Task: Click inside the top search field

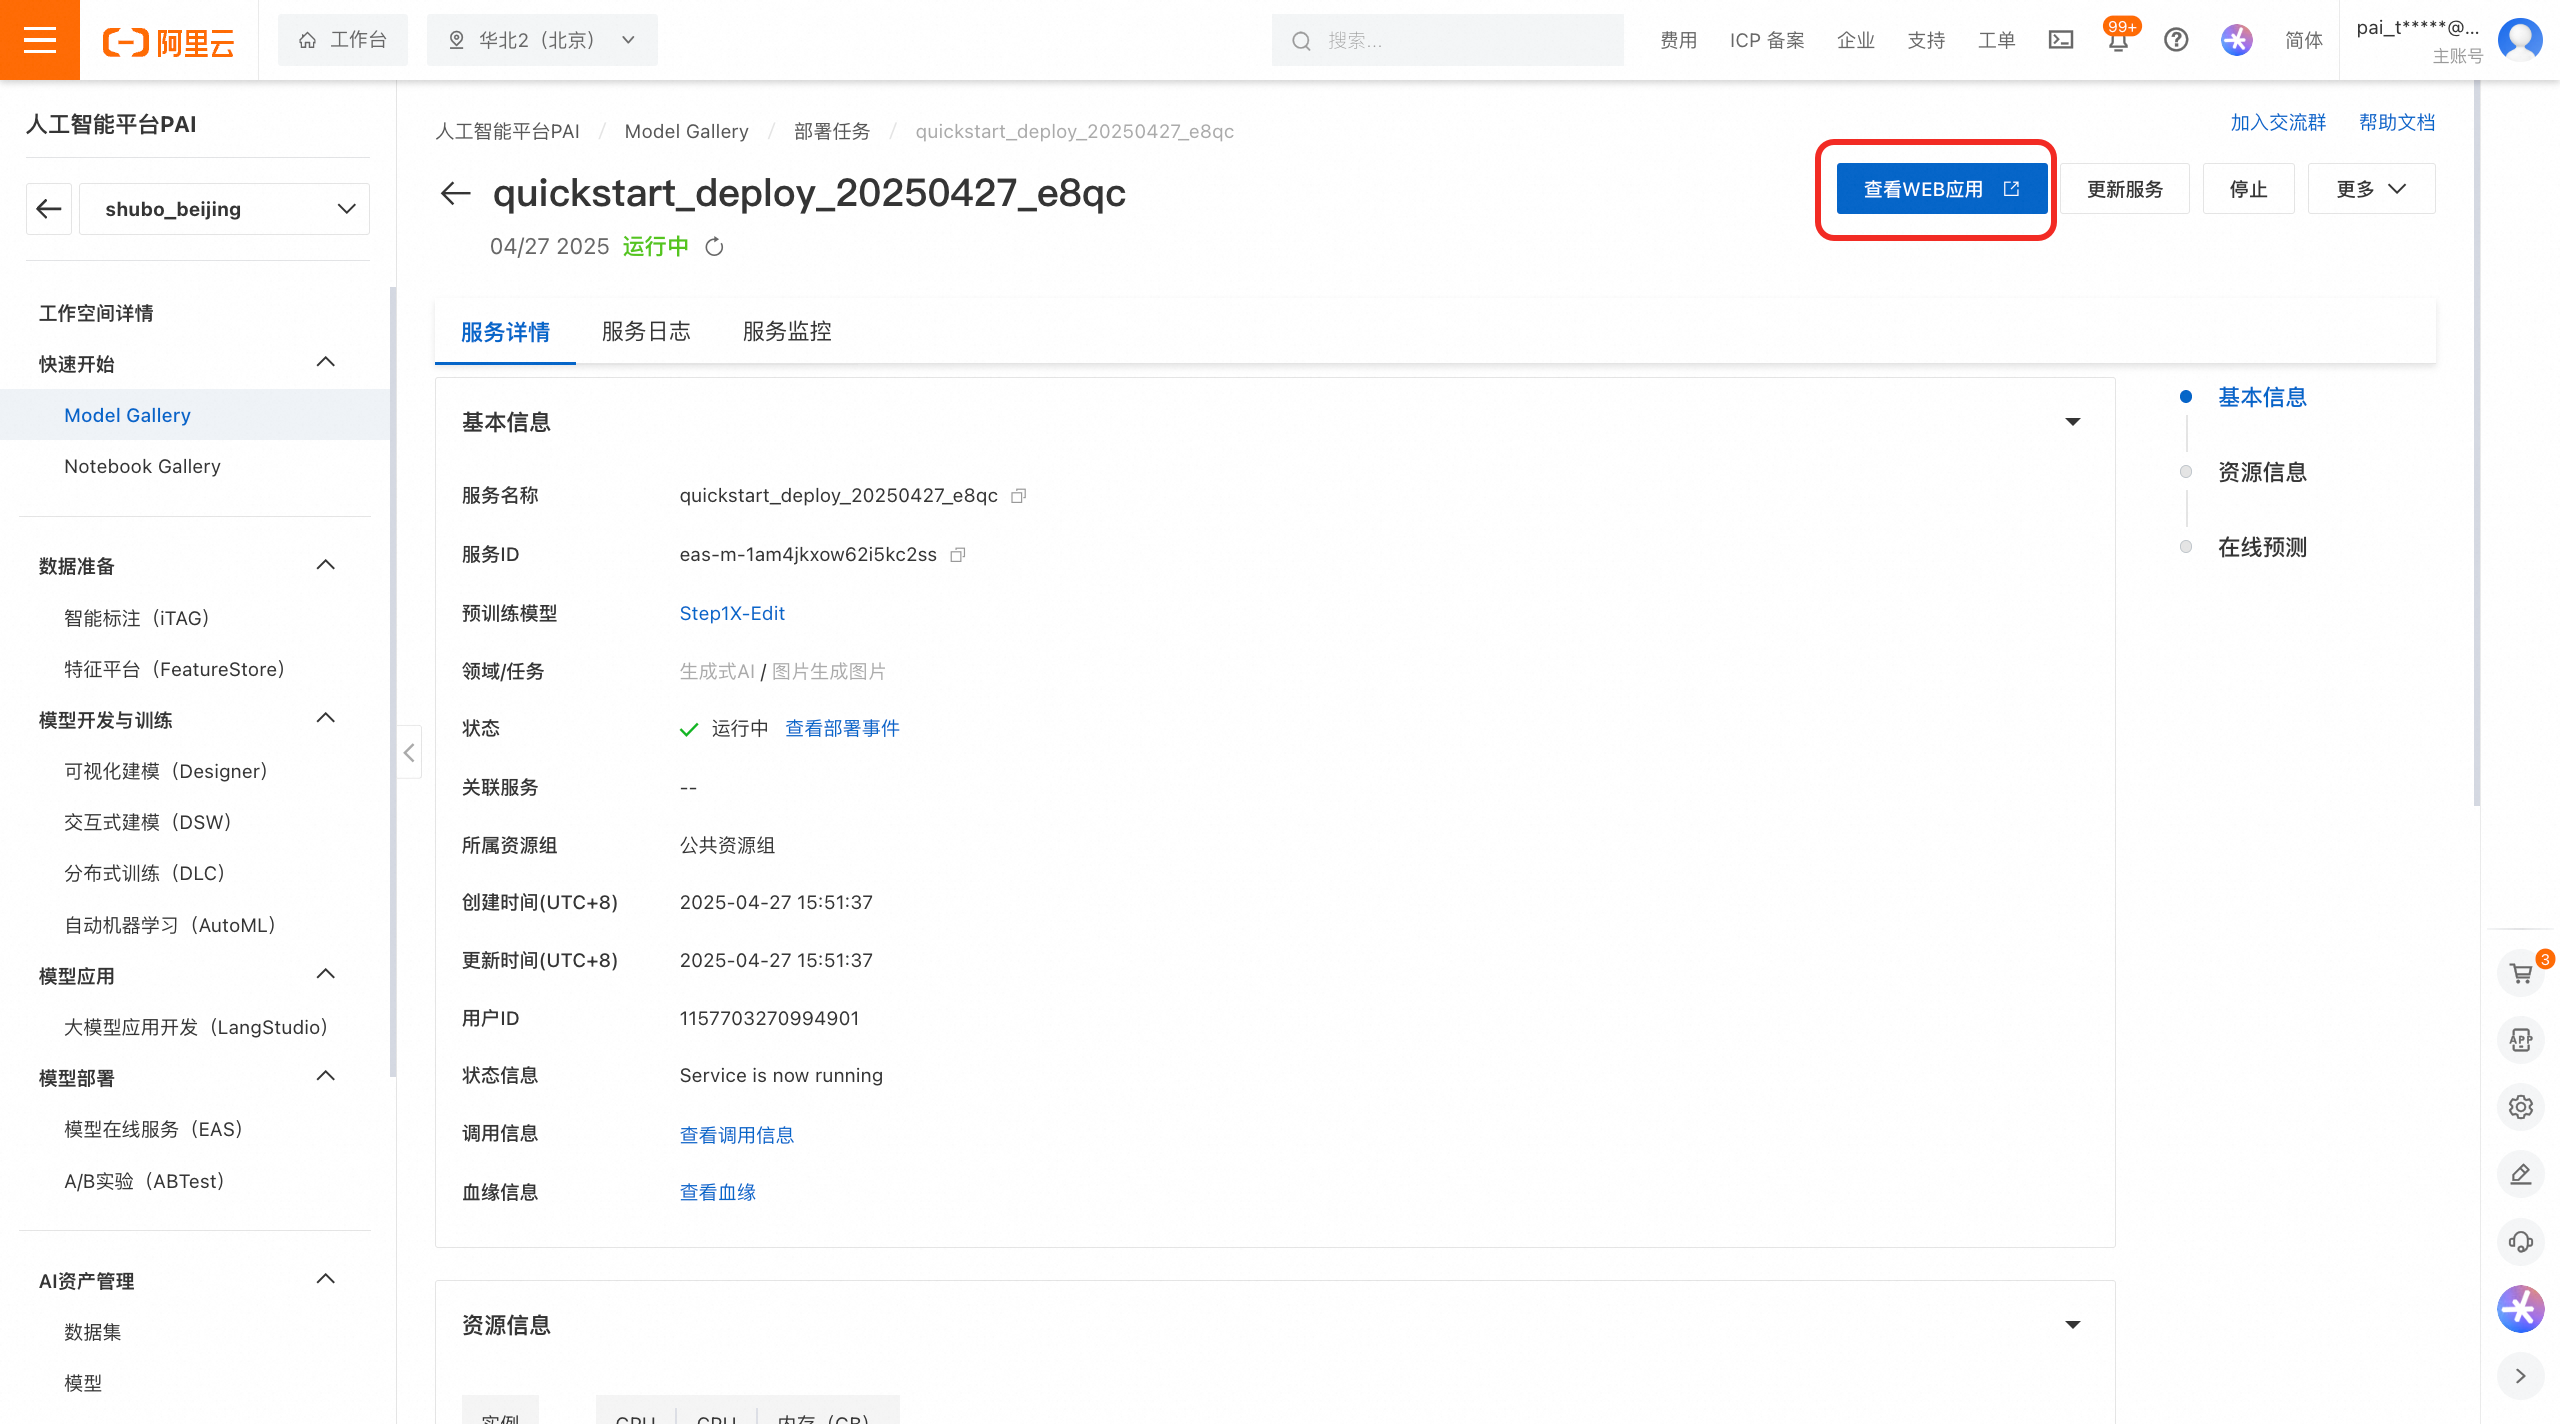Action: point(1448,40)
